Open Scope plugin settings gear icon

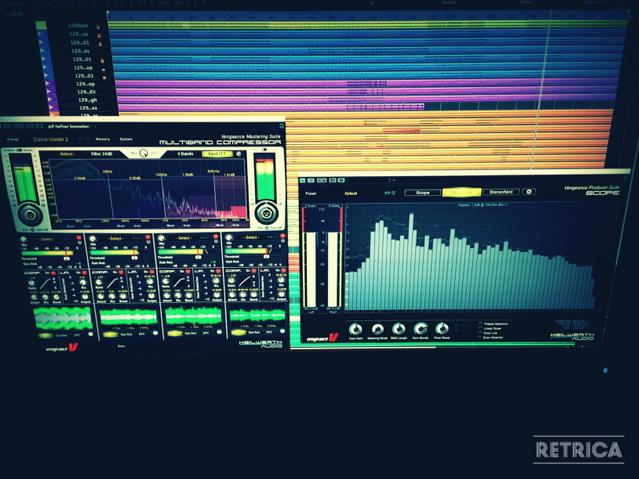coord(529,192)
